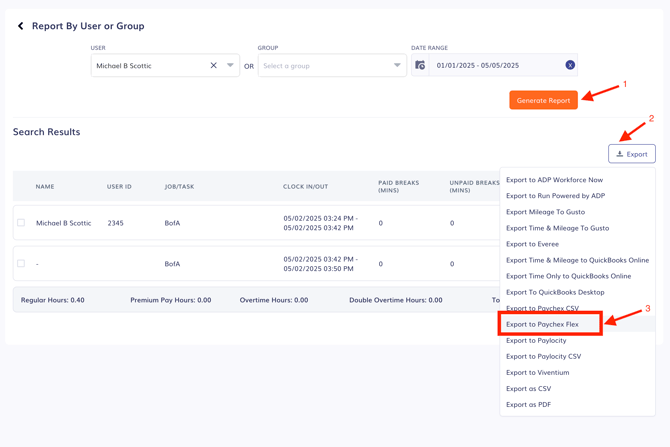This screenshot has width=670, height=447.
Task: Expand the User dropdown arrow
Action: coord(230,66)
